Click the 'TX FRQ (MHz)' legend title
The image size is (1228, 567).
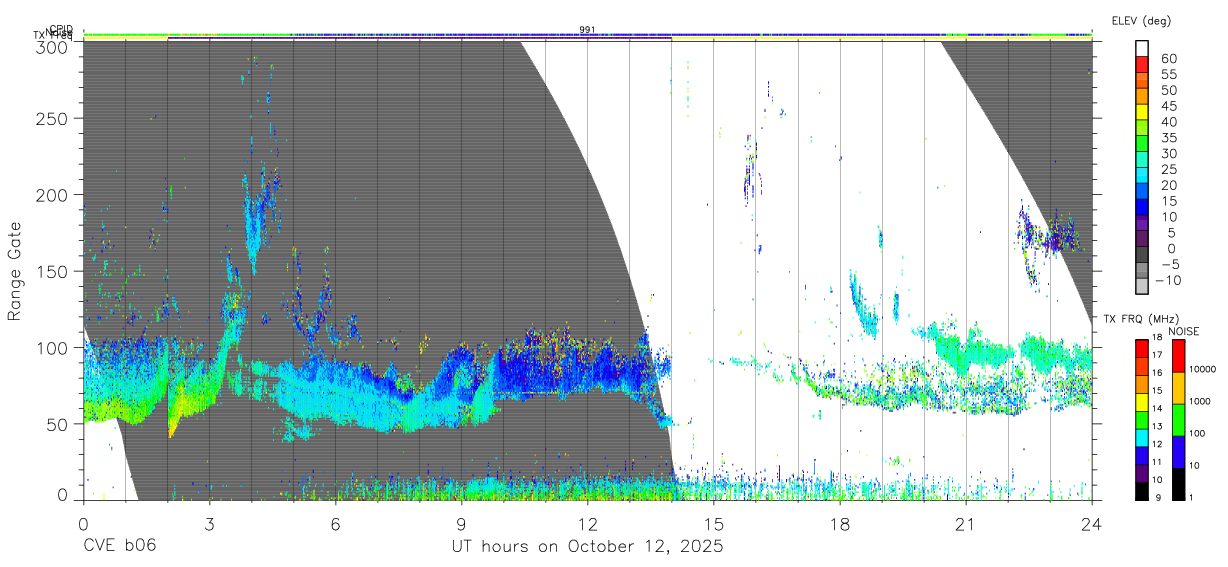click(1139, 319)
